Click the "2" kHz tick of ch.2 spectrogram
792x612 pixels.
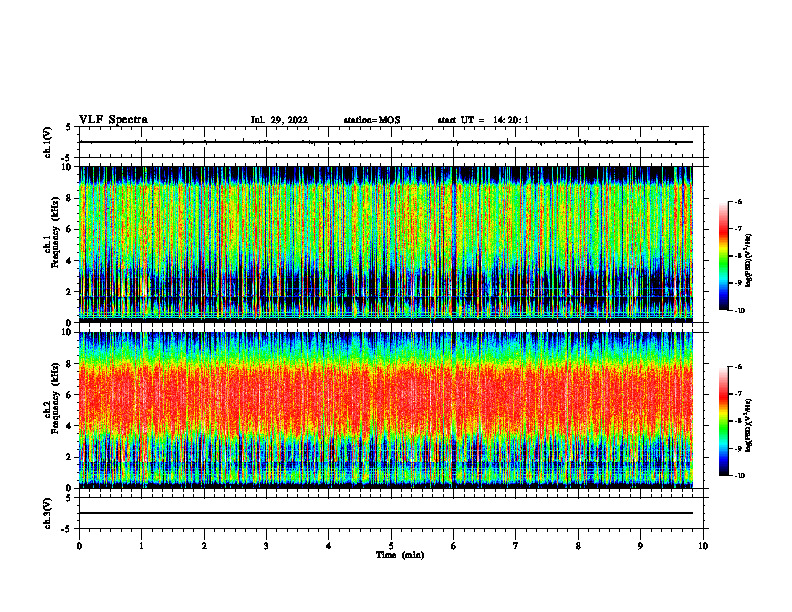point(69,457)
